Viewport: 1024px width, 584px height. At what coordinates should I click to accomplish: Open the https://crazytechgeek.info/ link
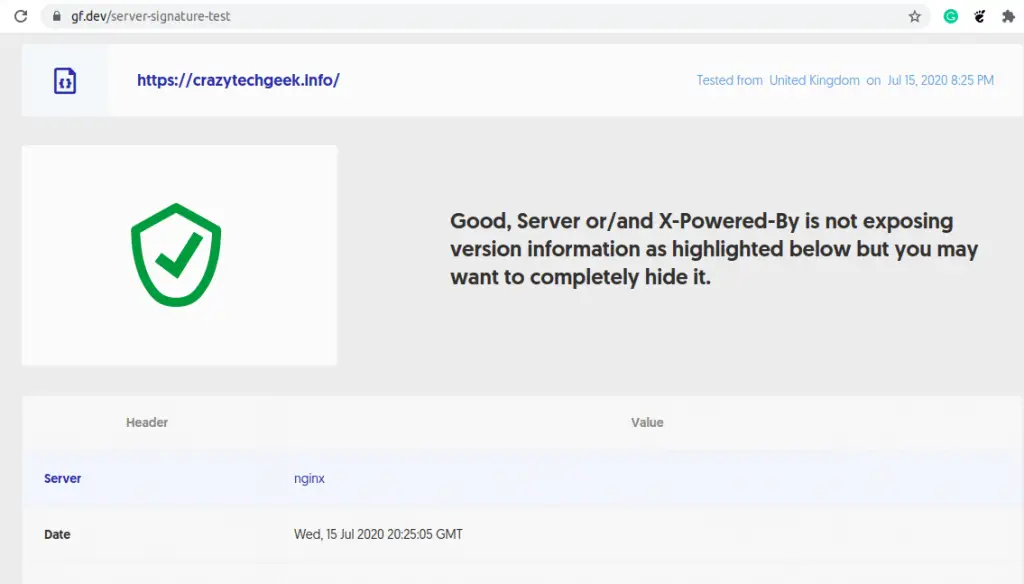tap(238, 80)
